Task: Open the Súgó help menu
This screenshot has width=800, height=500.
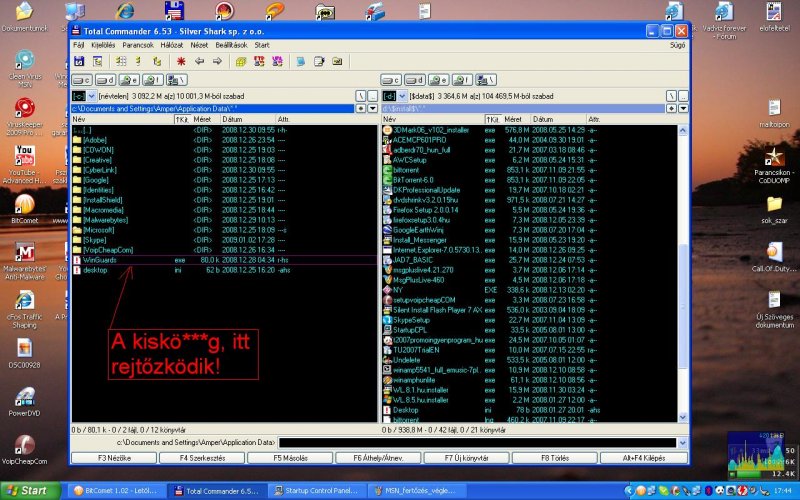Action: (677, 45)
